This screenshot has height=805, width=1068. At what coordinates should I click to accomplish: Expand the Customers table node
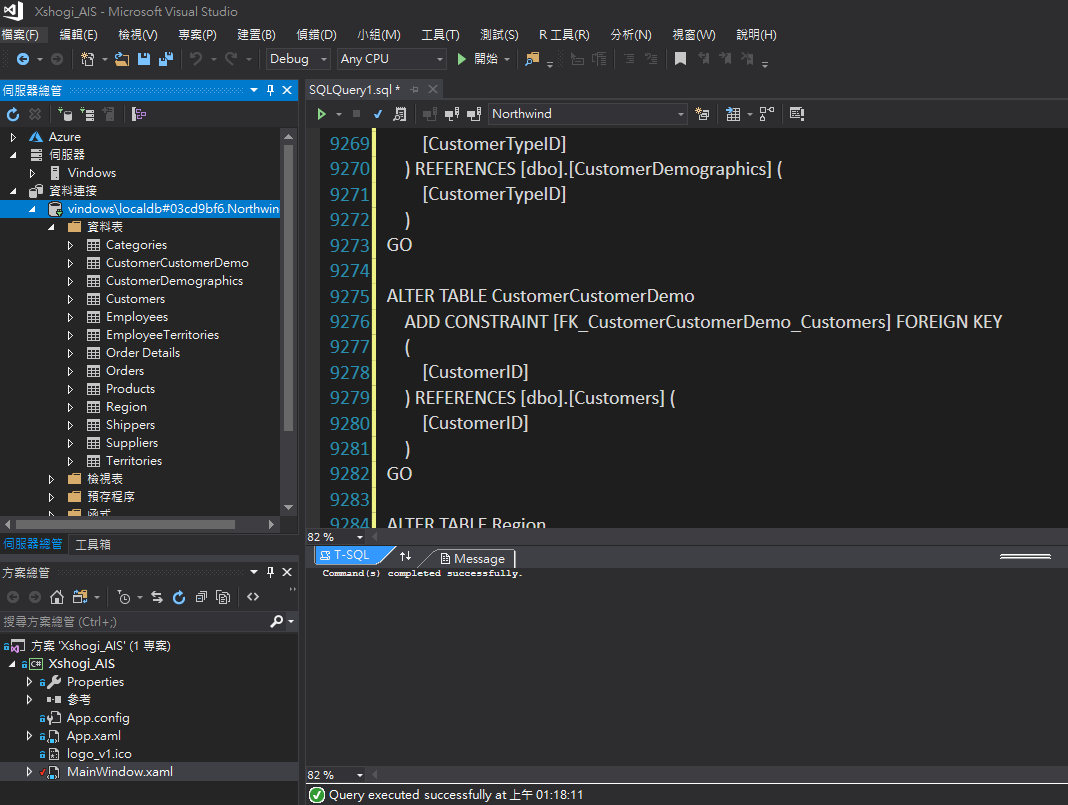click(x=70, y=299)
